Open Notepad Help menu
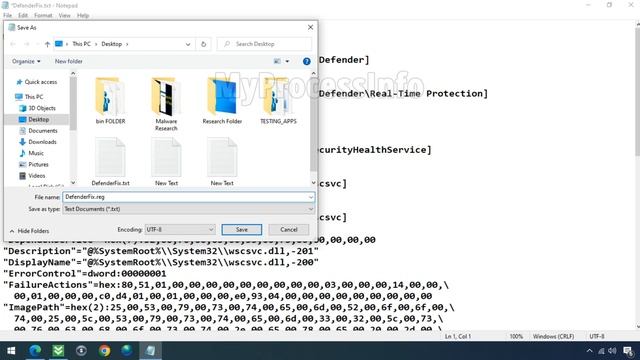Viewport: 640px width, 360px height. click(x=83, y=16)
